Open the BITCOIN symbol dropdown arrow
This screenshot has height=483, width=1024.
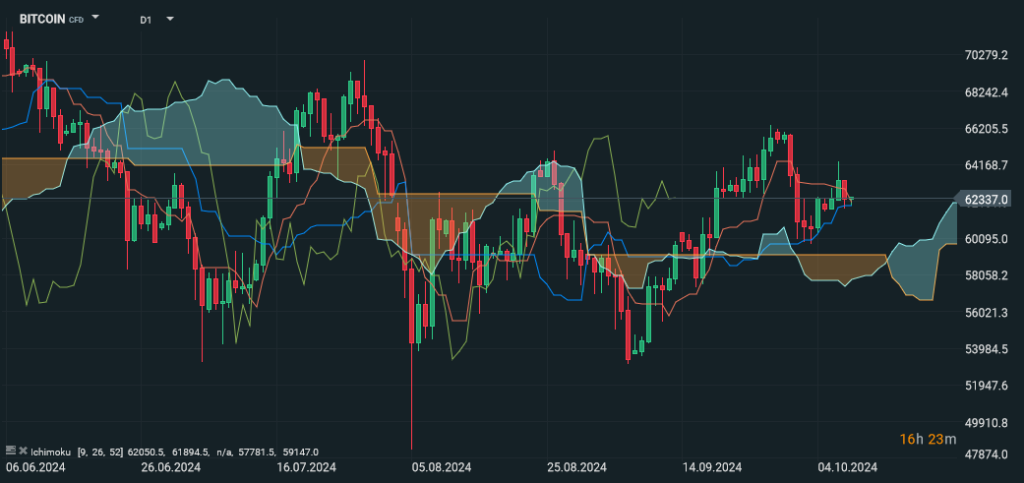tap(96, 18)
